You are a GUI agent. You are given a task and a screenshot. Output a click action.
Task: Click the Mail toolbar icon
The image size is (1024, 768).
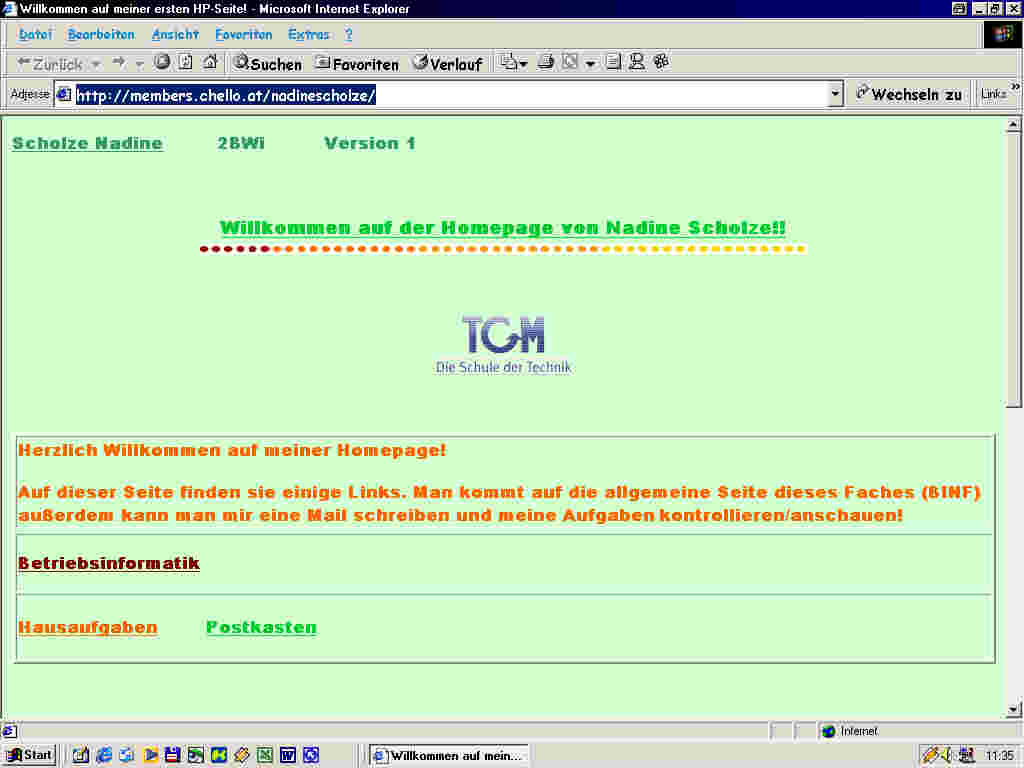pos(511,63)
